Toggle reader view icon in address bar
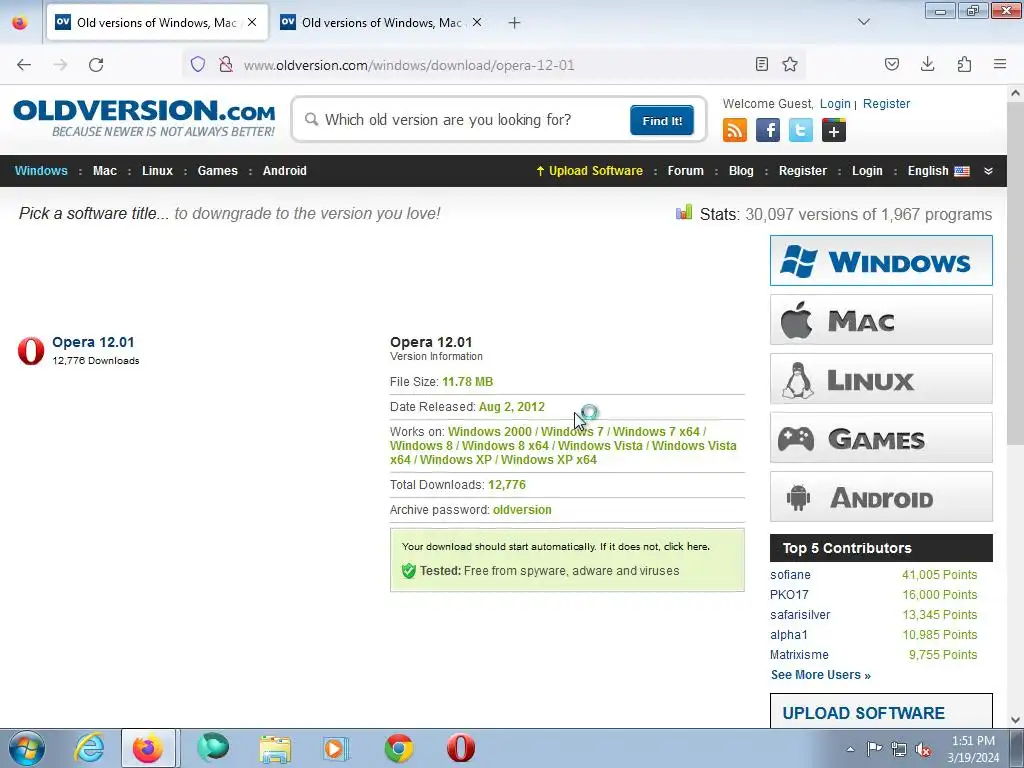The image size is (1024, 768). [x=761, y=64]
